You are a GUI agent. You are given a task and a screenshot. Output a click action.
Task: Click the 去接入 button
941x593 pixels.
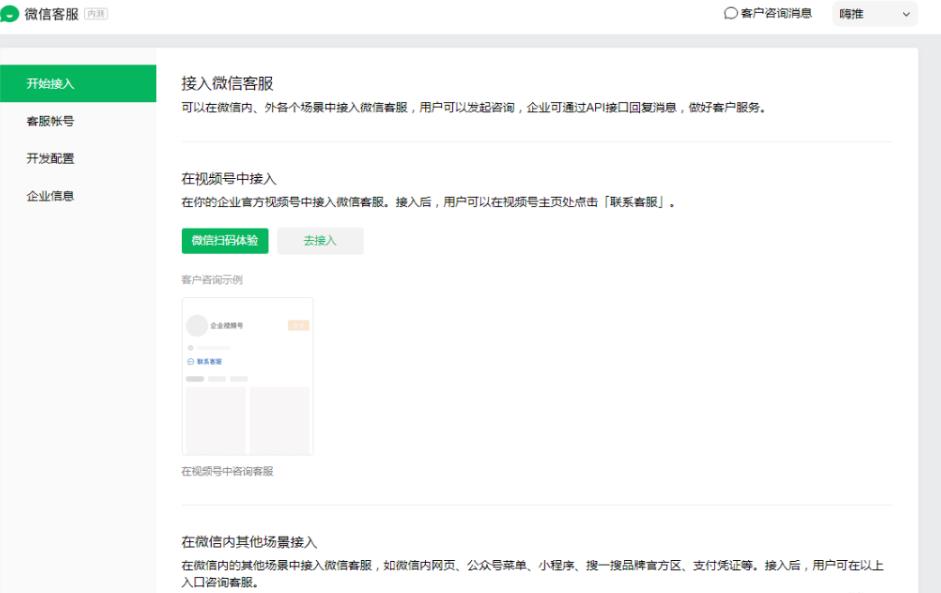pos(320,241)
